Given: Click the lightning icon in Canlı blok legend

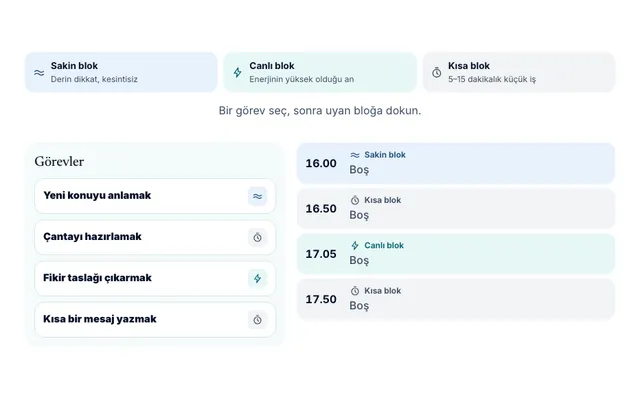Looking at the screenshot, I should 238,73.
